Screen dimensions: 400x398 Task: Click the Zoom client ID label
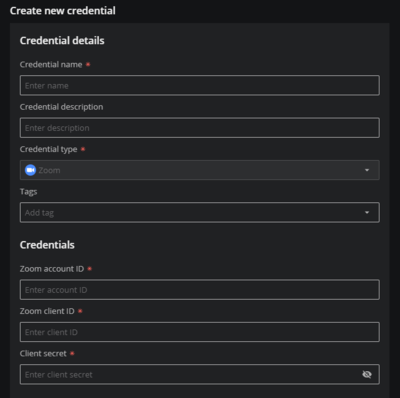click(47, 311)
